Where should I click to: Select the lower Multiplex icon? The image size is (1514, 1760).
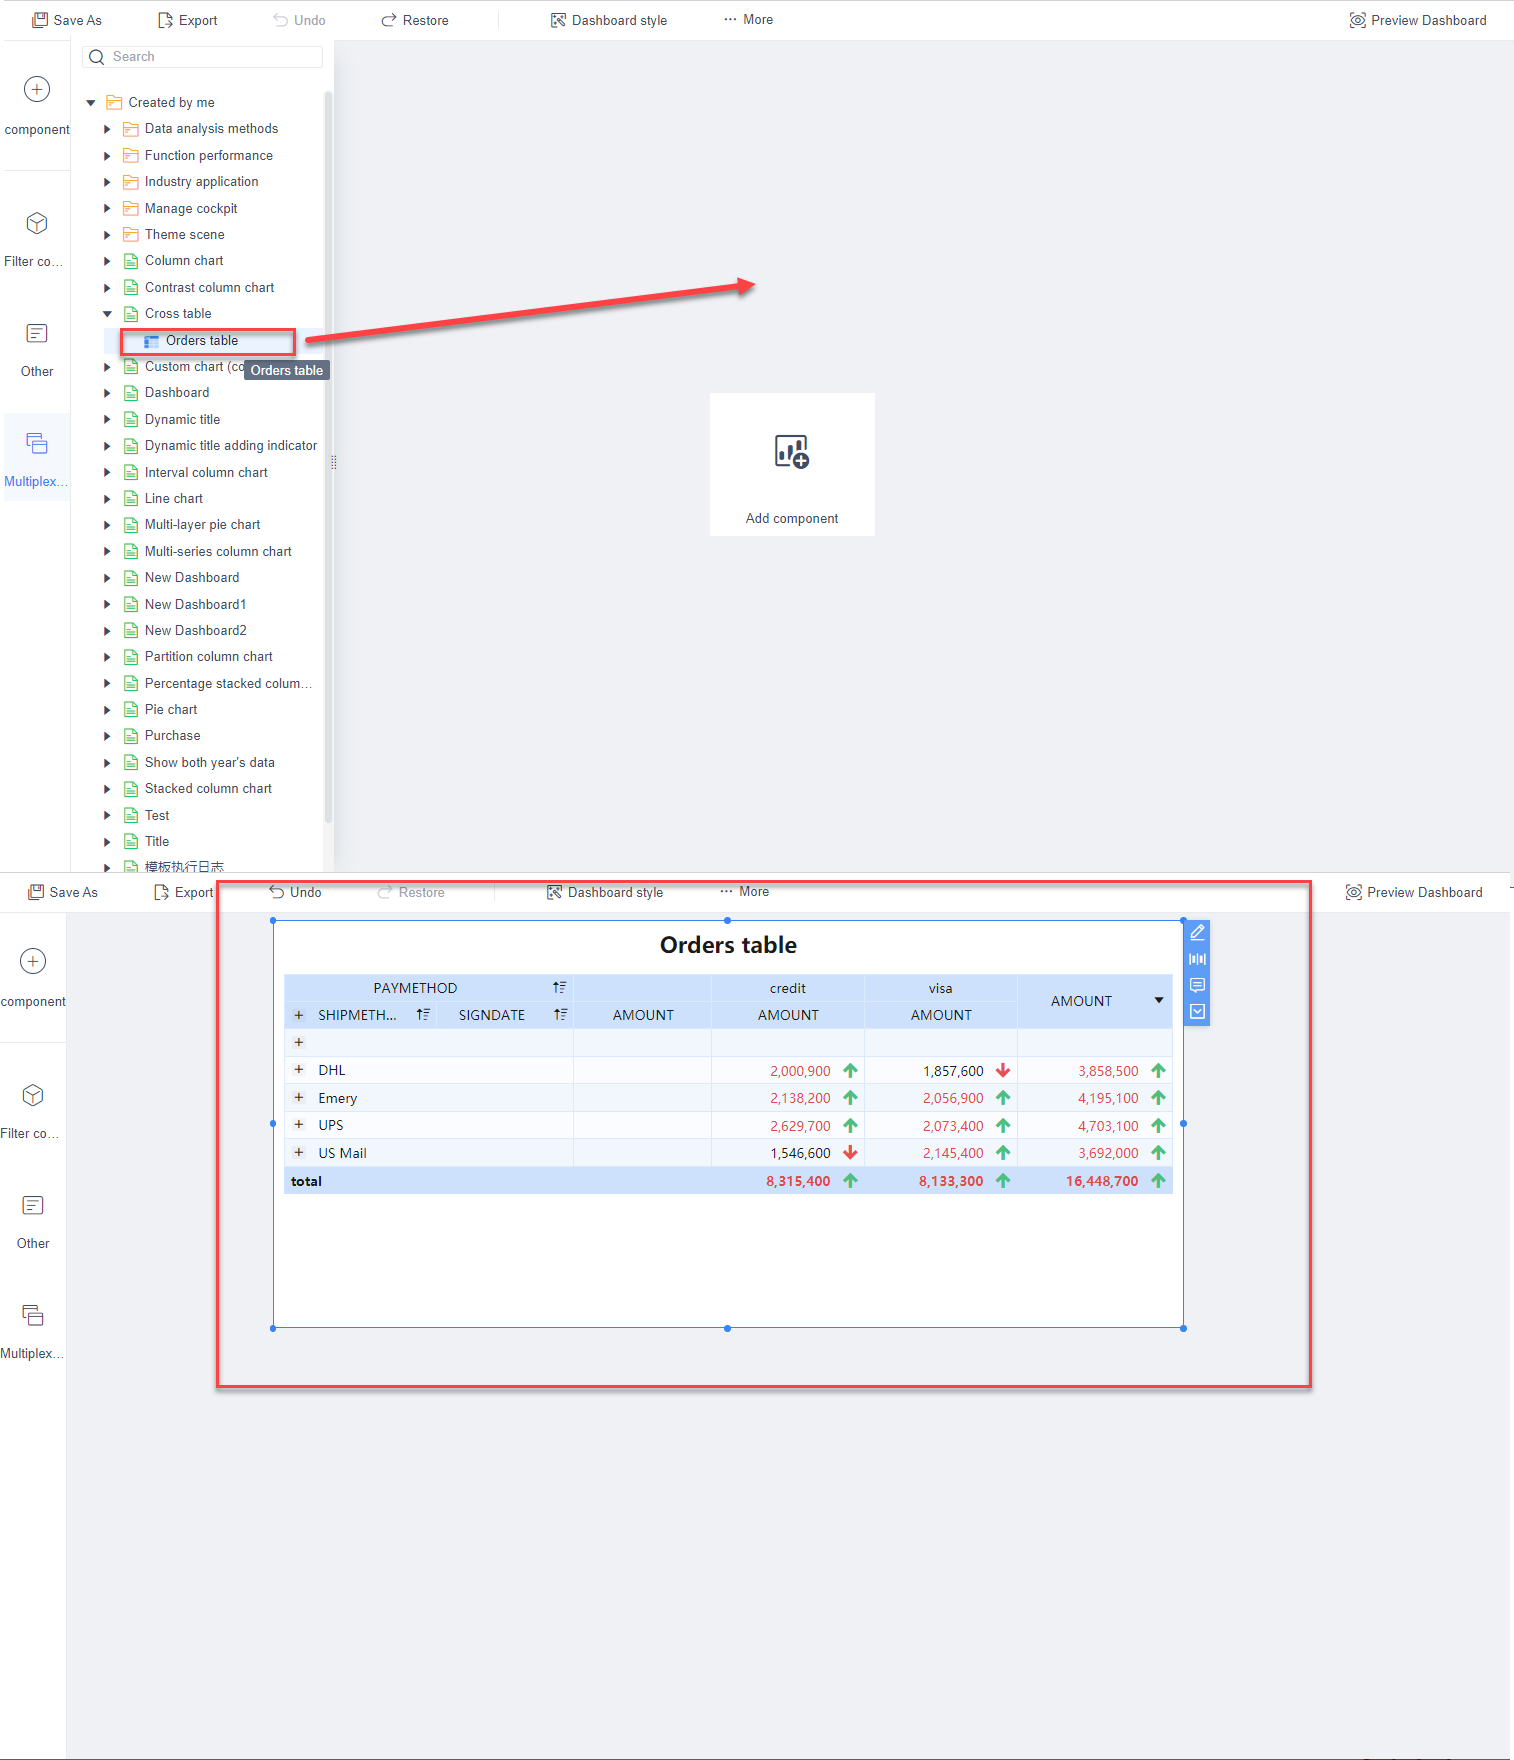point(33,1315)
